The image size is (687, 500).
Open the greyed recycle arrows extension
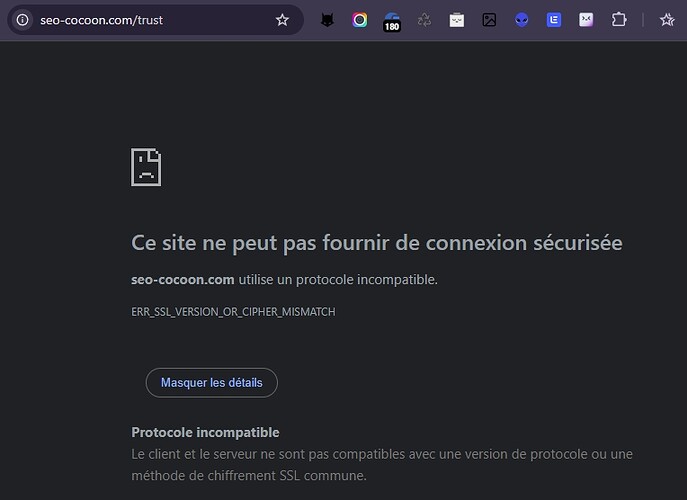tap(424, 20)
